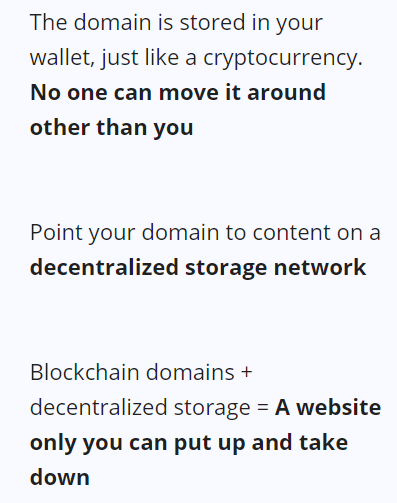The height and width of the screenshot is (503, 397).
Task: Click the word "Blockchain"
Action: 85,372
